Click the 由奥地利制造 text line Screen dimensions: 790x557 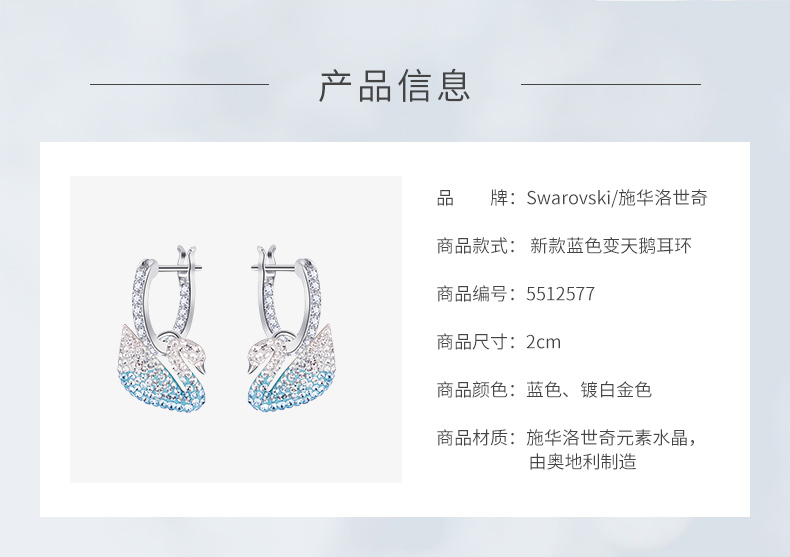pos(583,461)
